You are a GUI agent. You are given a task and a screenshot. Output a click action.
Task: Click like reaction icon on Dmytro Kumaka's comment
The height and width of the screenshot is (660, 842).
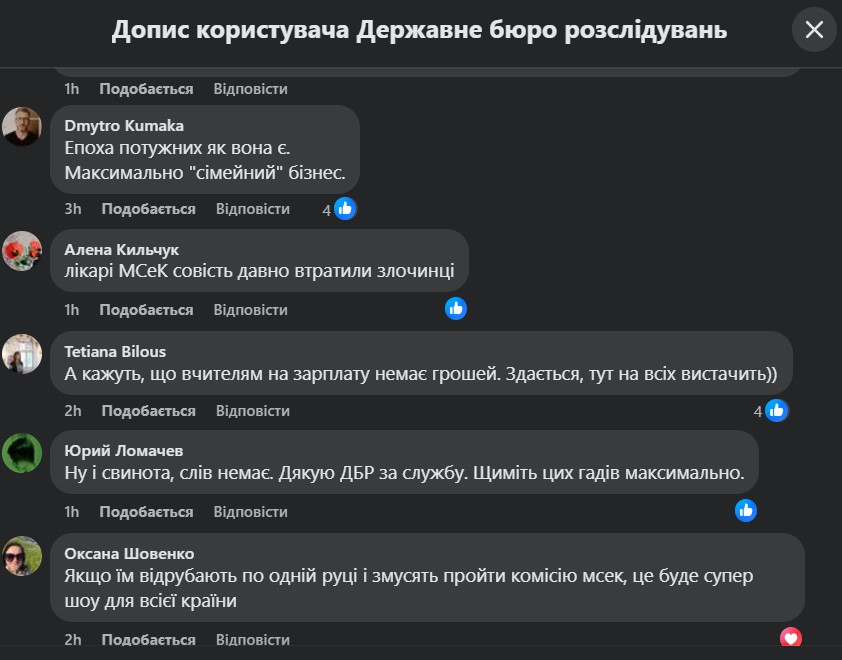click(345, 208)
